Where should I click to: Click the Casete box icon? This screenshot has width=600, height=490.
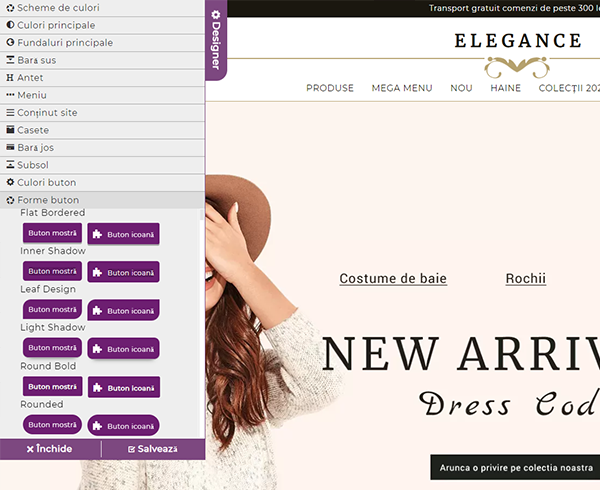(10, 130)
